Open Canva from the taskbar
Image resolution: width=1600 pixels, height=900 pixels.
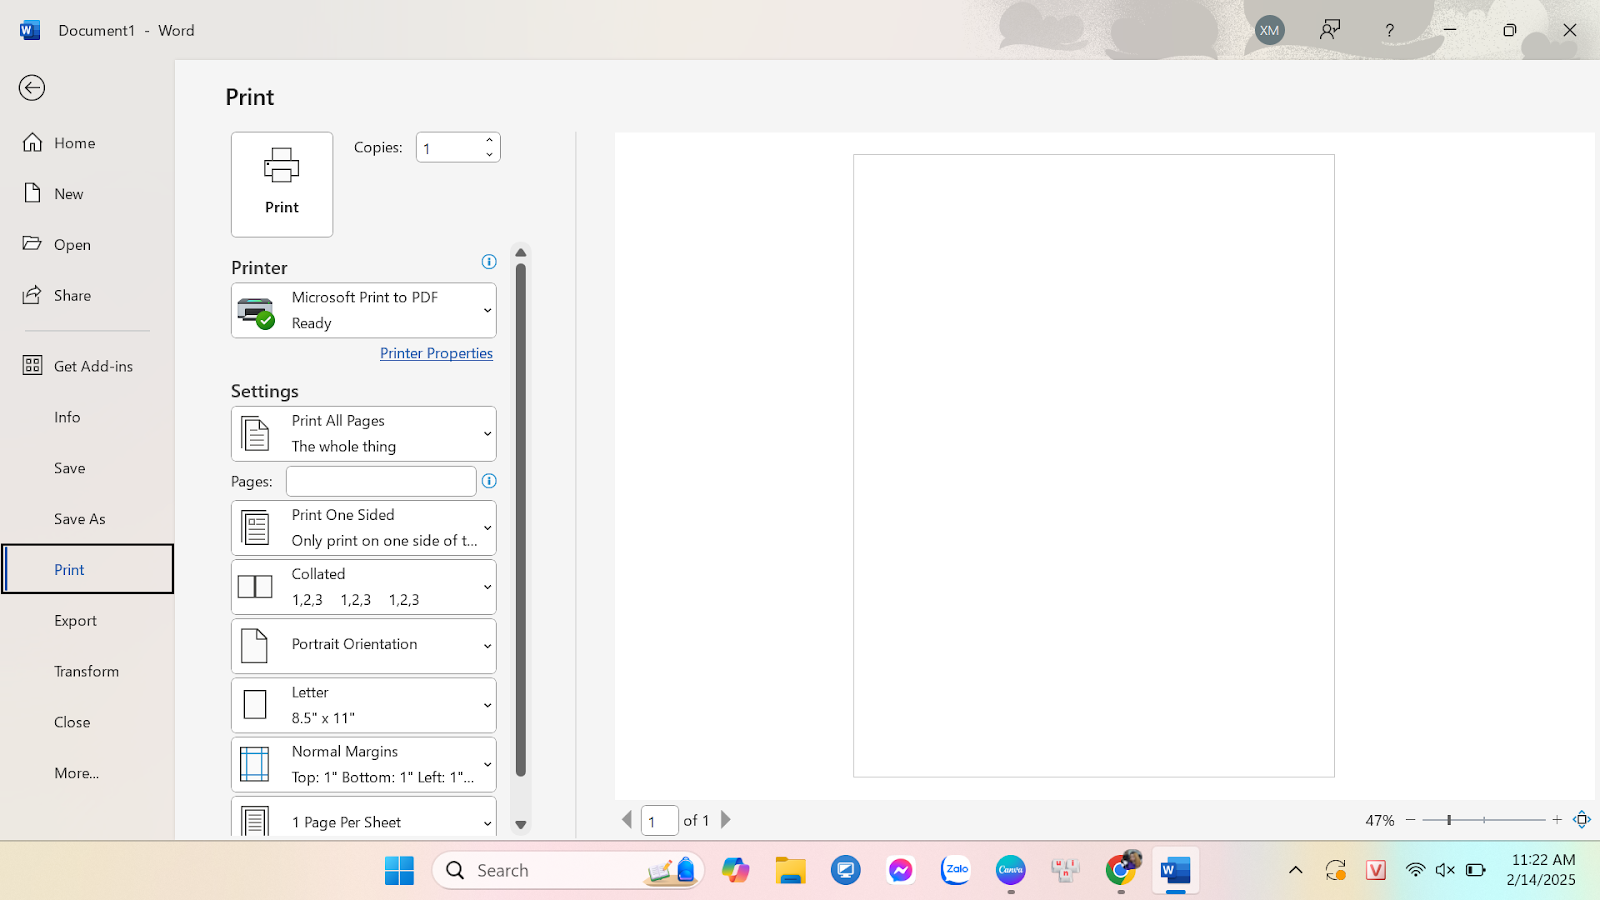point(1011,871)
